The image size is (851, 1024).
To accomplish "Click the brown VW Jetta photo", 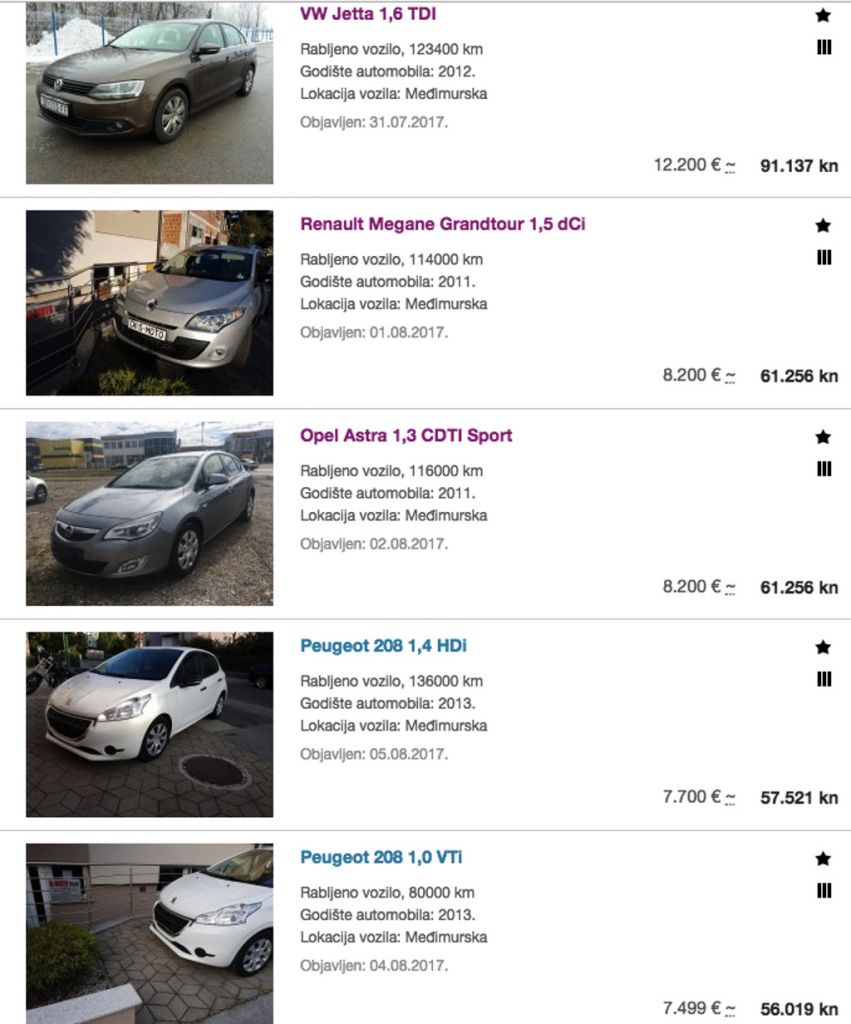I will [149, 94].
